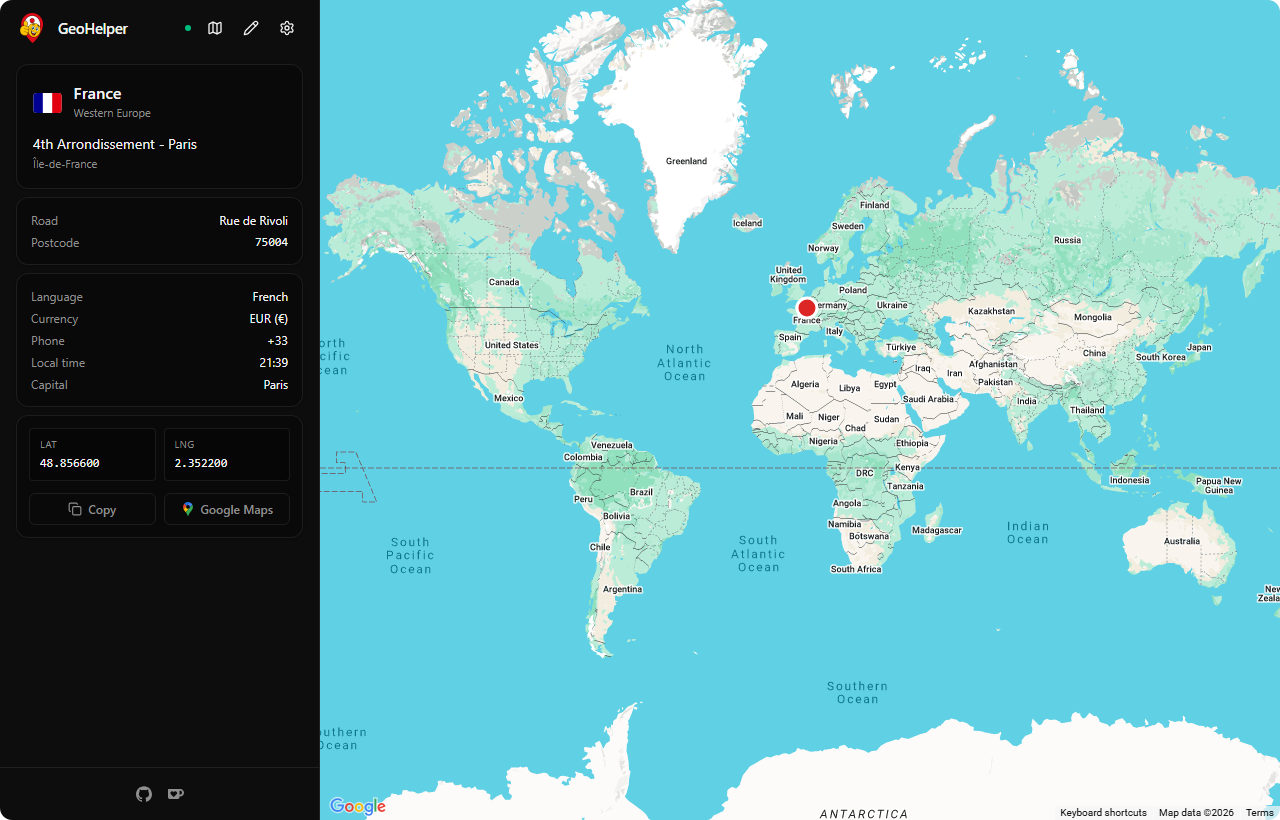The image size is (1280, 820).
Task: Open Keyboard shortcuts link on map
Action: (1103, 813)
